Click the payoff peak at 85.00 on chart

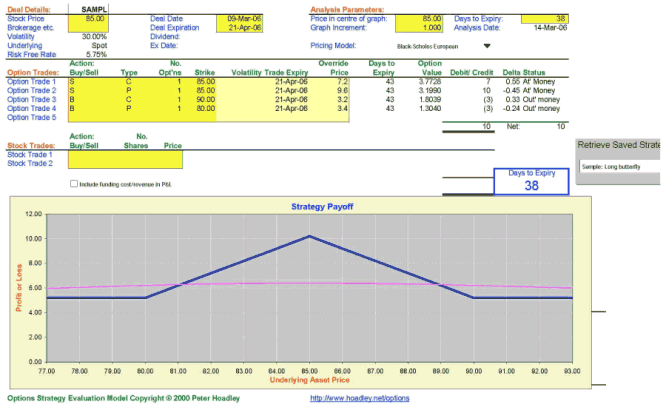pyautogui.click(x=309, y=236)
